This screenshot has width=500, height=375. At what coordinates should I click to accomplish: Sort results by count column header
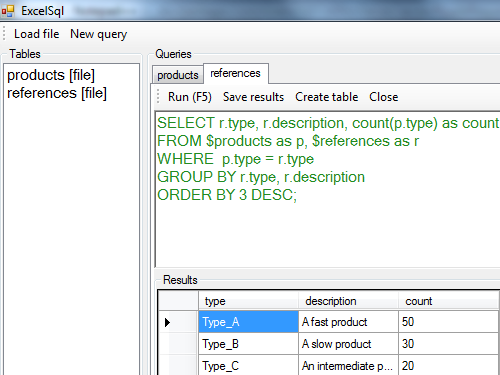[448, 301]
